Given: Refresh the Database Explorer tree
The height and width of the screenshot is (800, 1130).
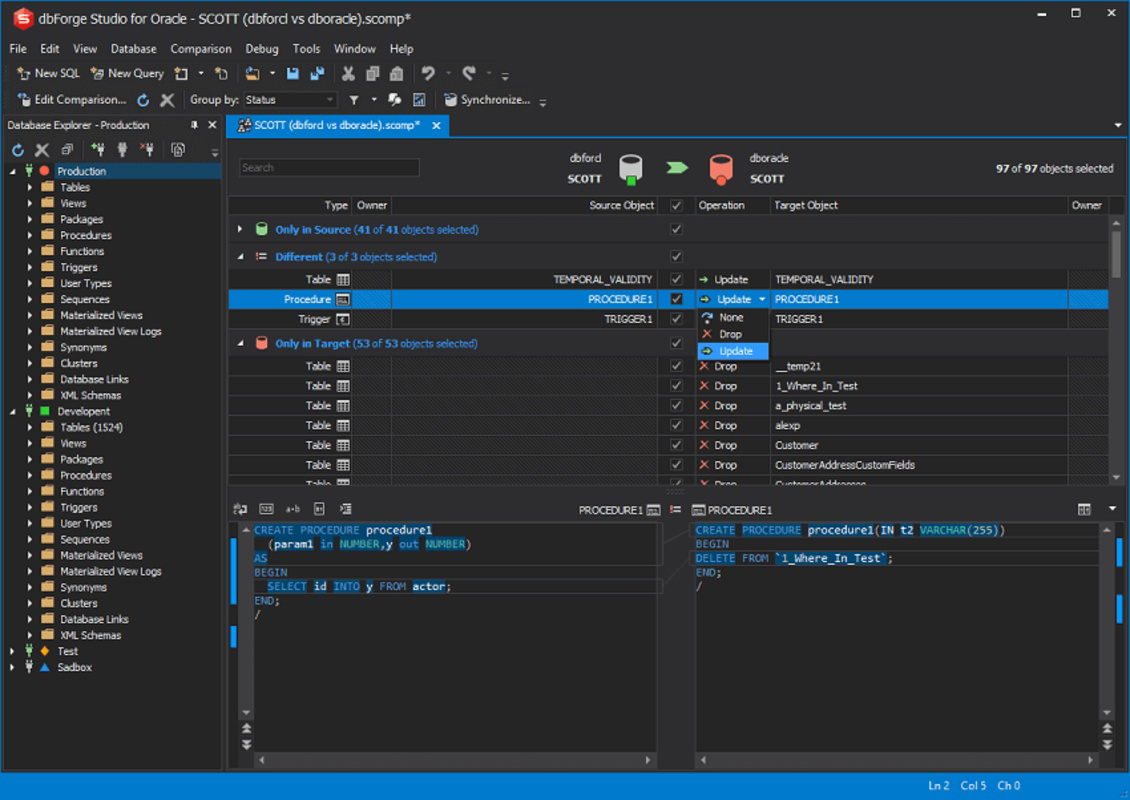Looking at the screenshot, I should [x=18, y=150].
